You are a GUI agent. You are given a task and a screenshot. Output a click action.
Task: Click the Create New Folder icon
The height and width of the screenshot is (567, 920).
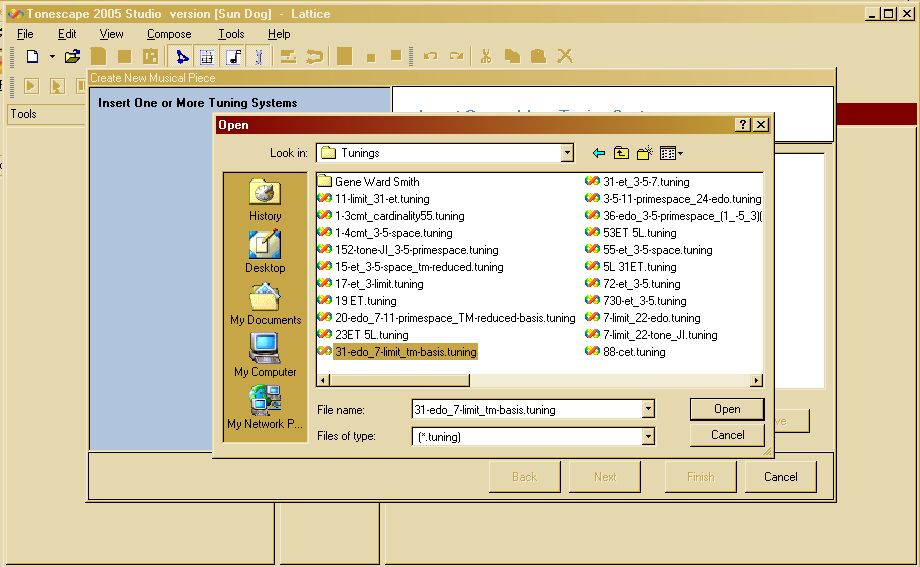click(645, 153)
